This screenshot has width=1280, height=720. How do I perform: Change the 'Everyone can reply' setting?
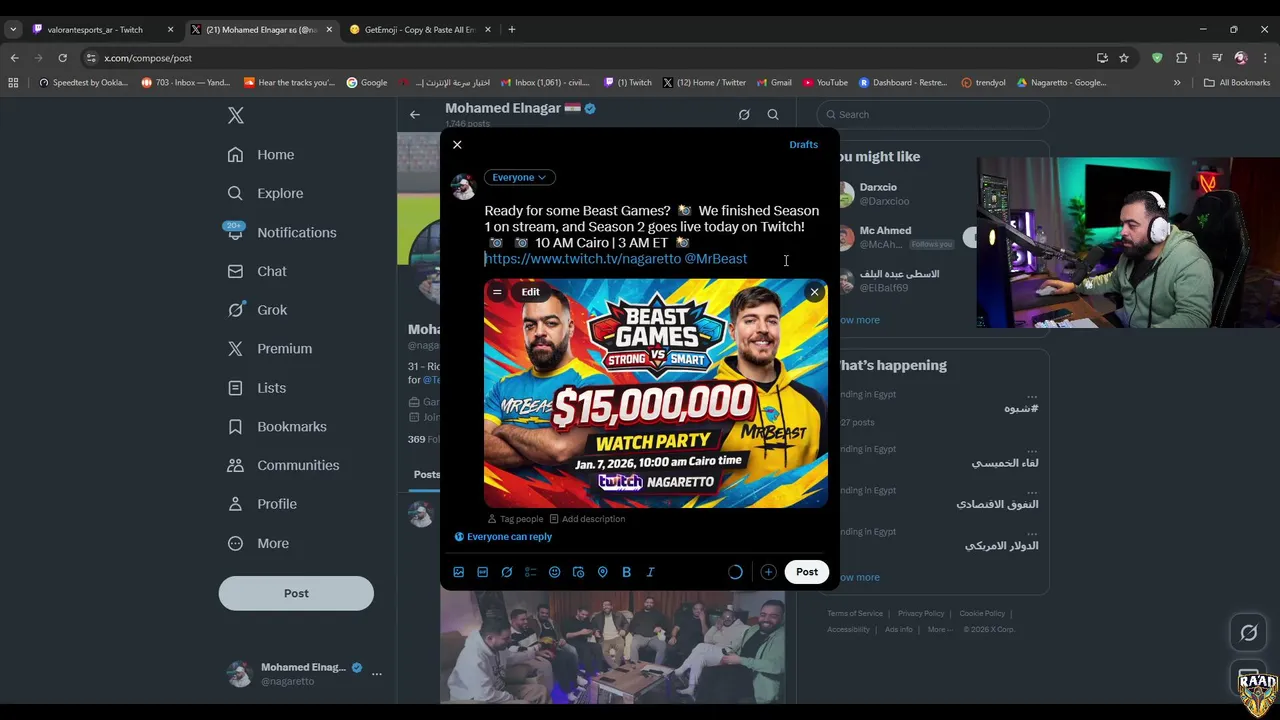click(x=503, y=537)
